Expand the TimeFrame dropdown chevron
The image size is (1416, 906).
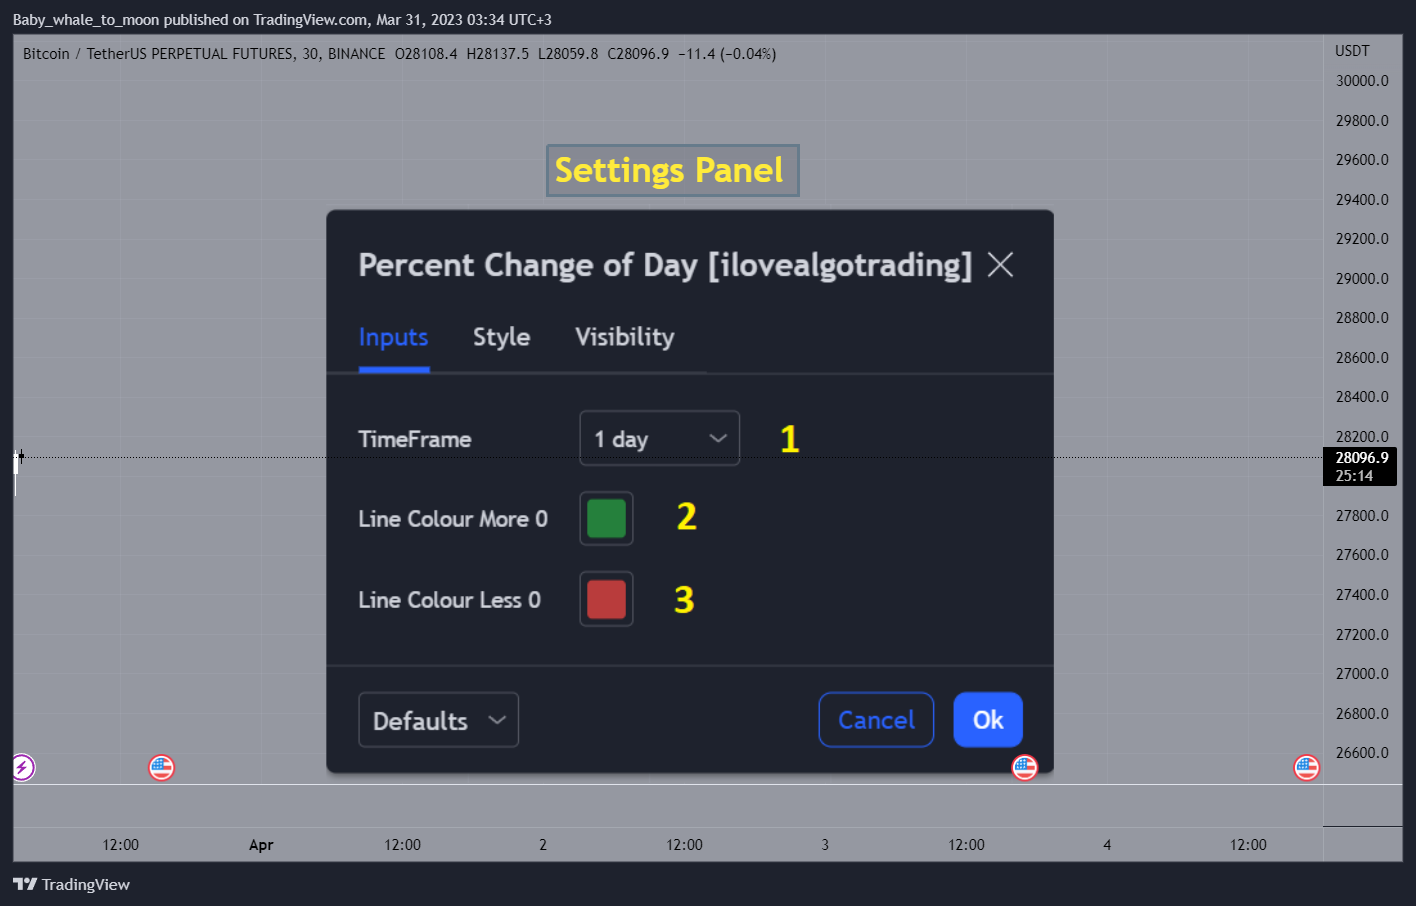718,438
